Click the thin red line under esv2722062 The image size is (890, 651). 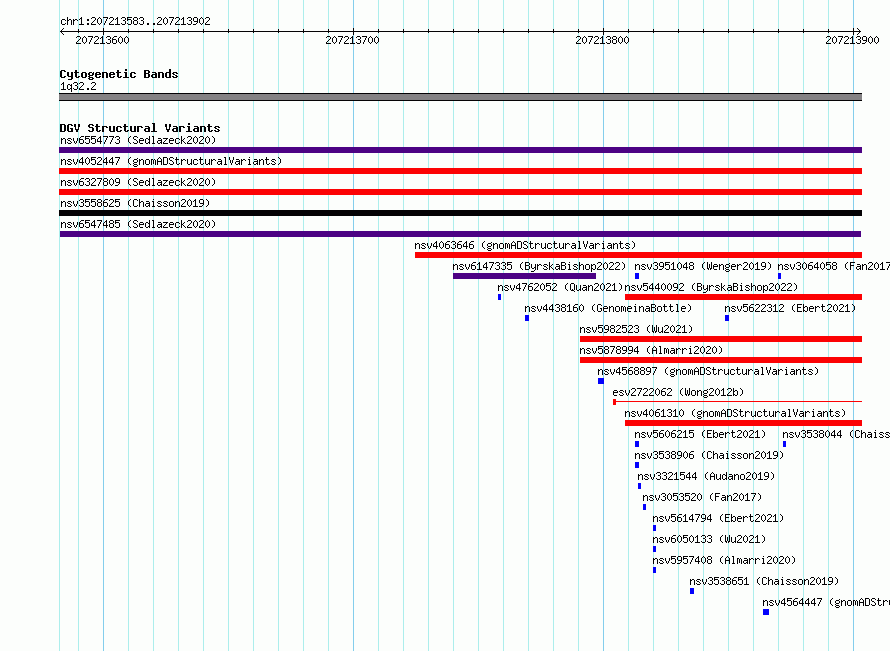click(x=738, y=402)
